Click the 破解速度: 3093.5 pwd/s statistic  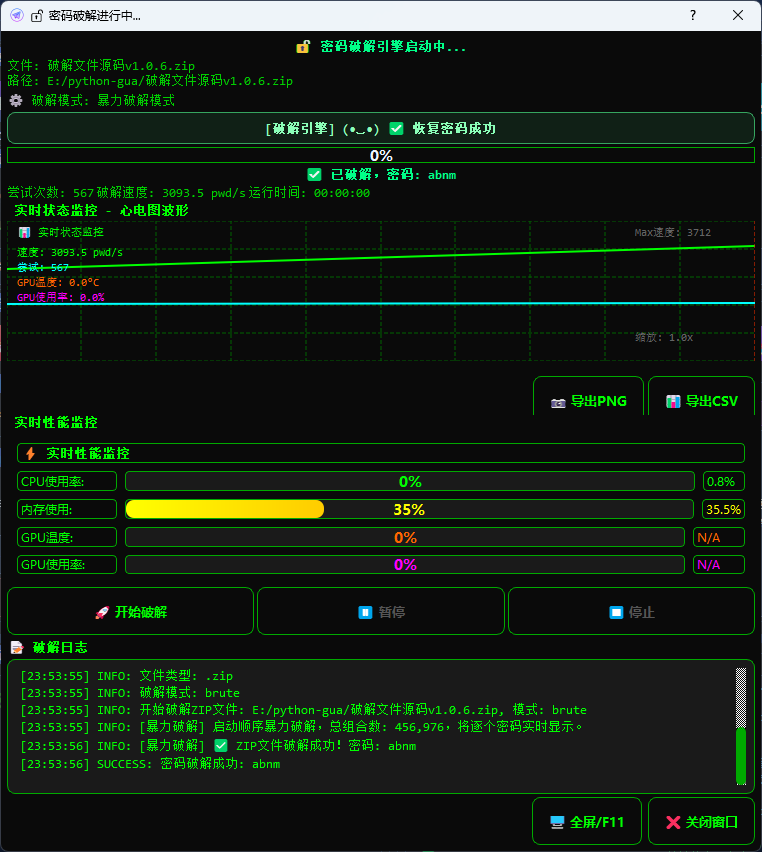coord(171,193)
